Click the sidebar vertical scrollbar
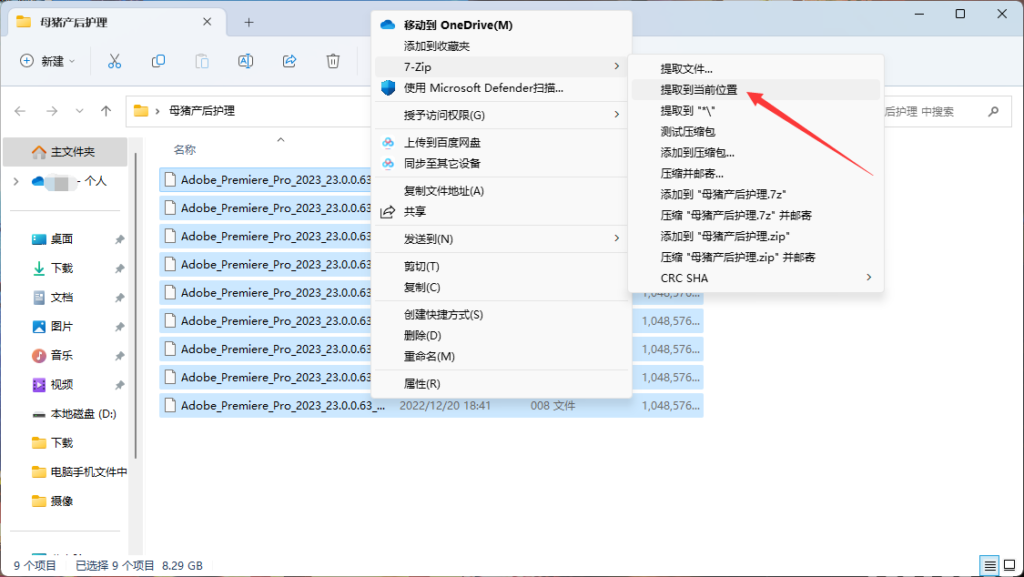The image size is (1024, 577). click(x=136, y=305)
